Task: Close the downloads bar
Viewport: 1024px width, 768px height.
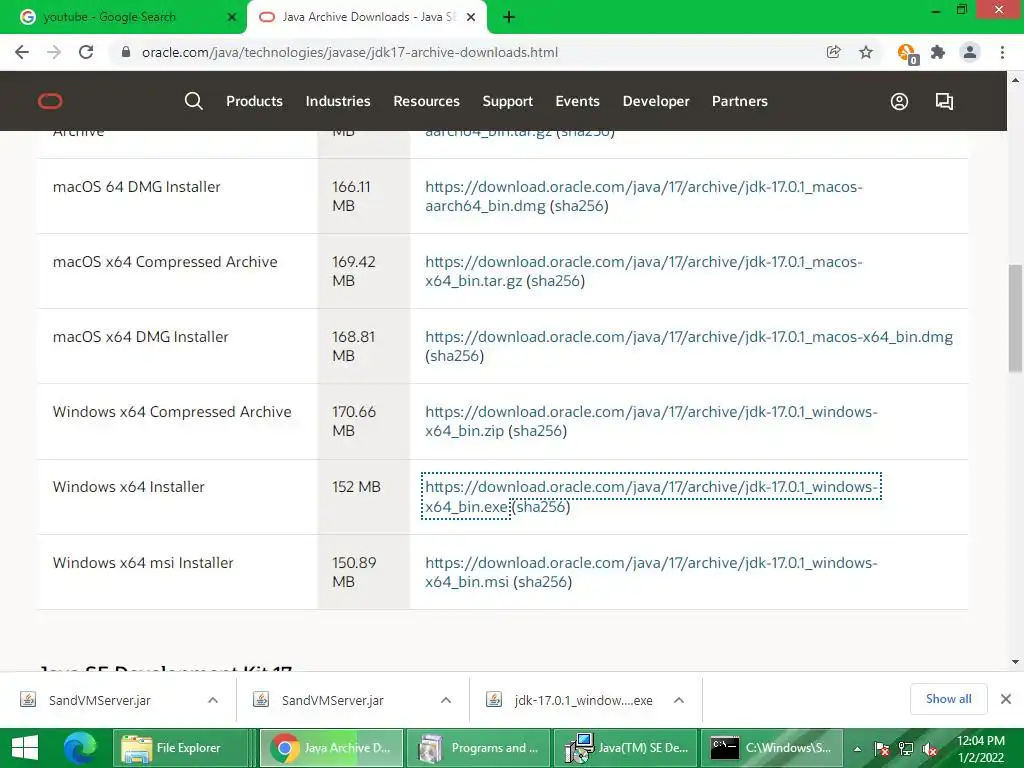Action: coord(1006,699)
